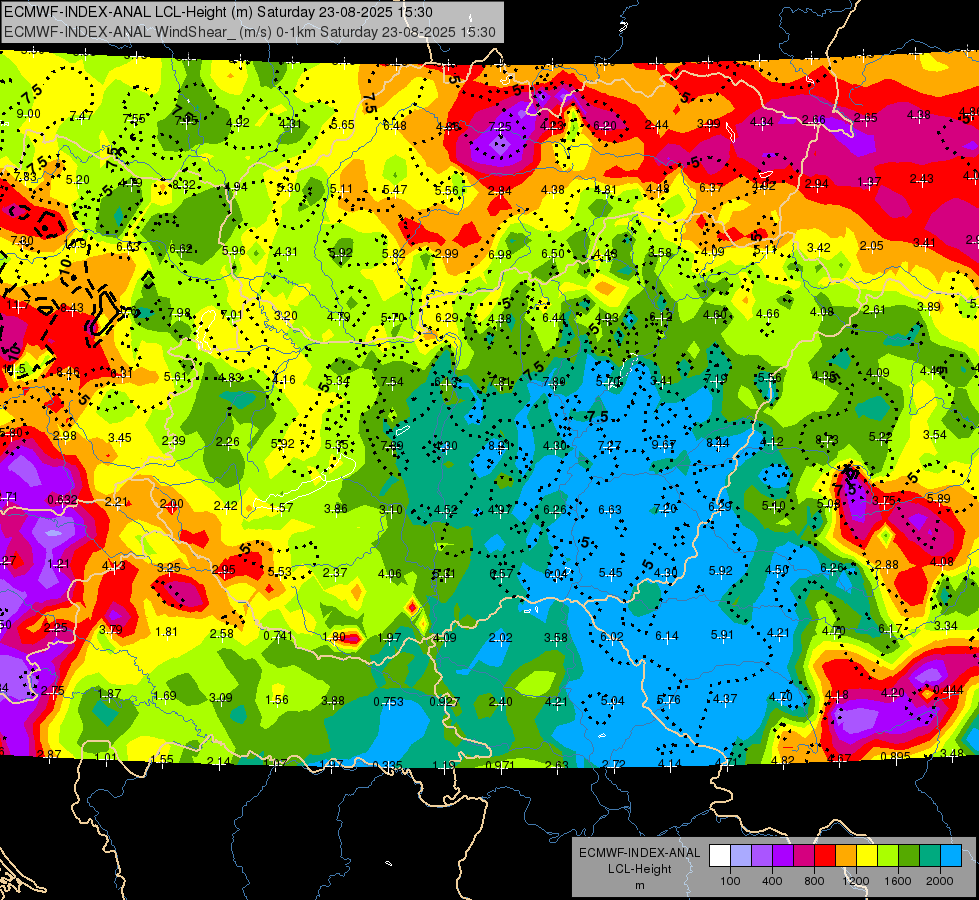
Task: Click the 3.20 map value
Action: [x=285, y=316]
